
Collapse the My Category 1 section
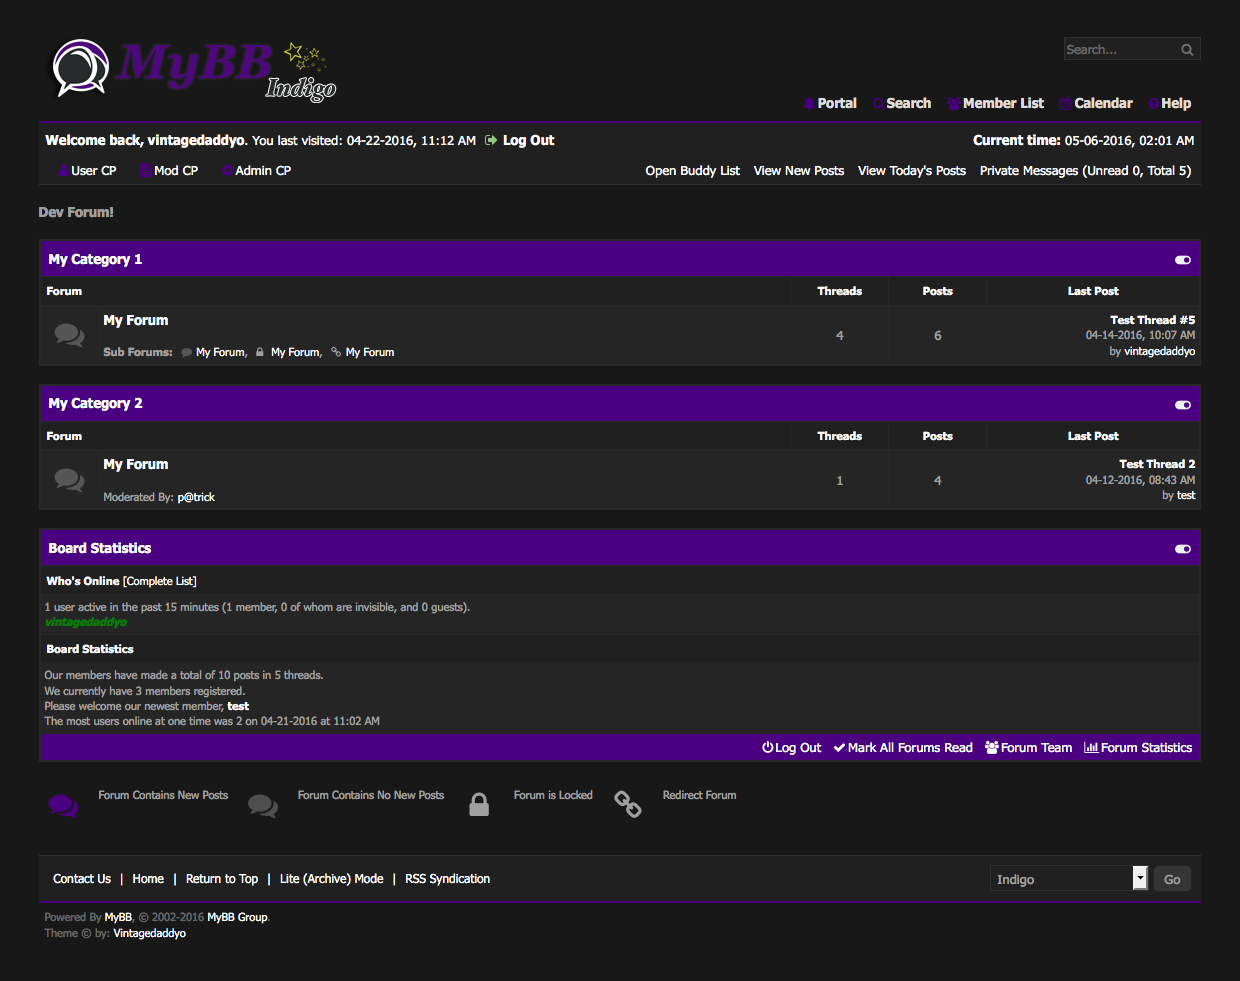point(1183,260)
